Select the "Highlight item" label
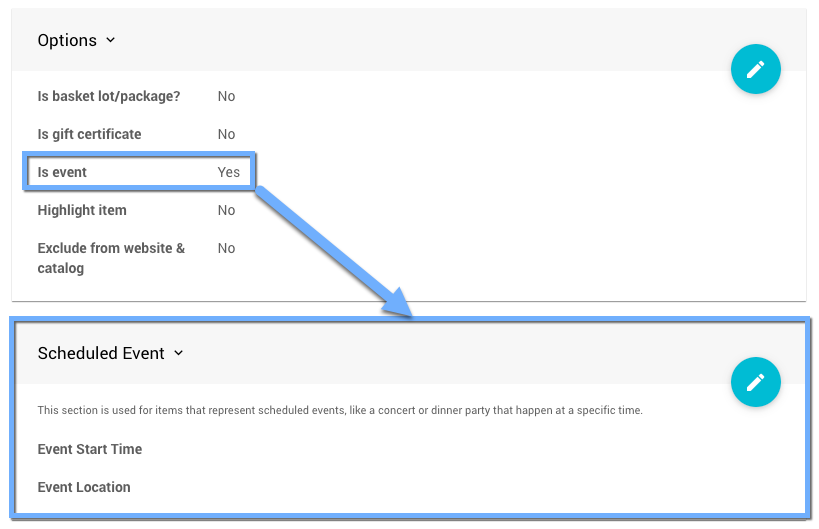The width and height of the screenshot is (819, 529). click(82, 210)
